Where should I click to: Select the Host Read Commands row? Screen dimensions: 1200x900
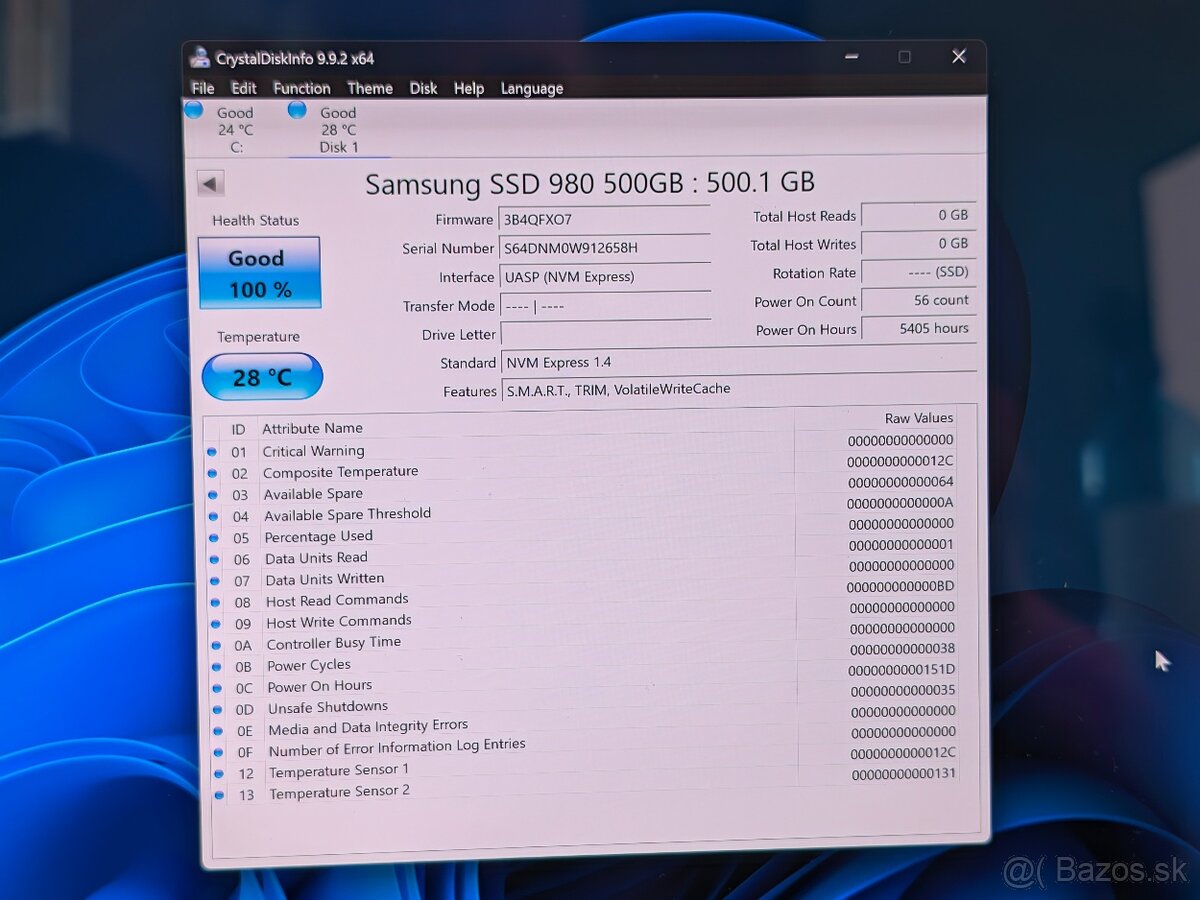(584, 594)
